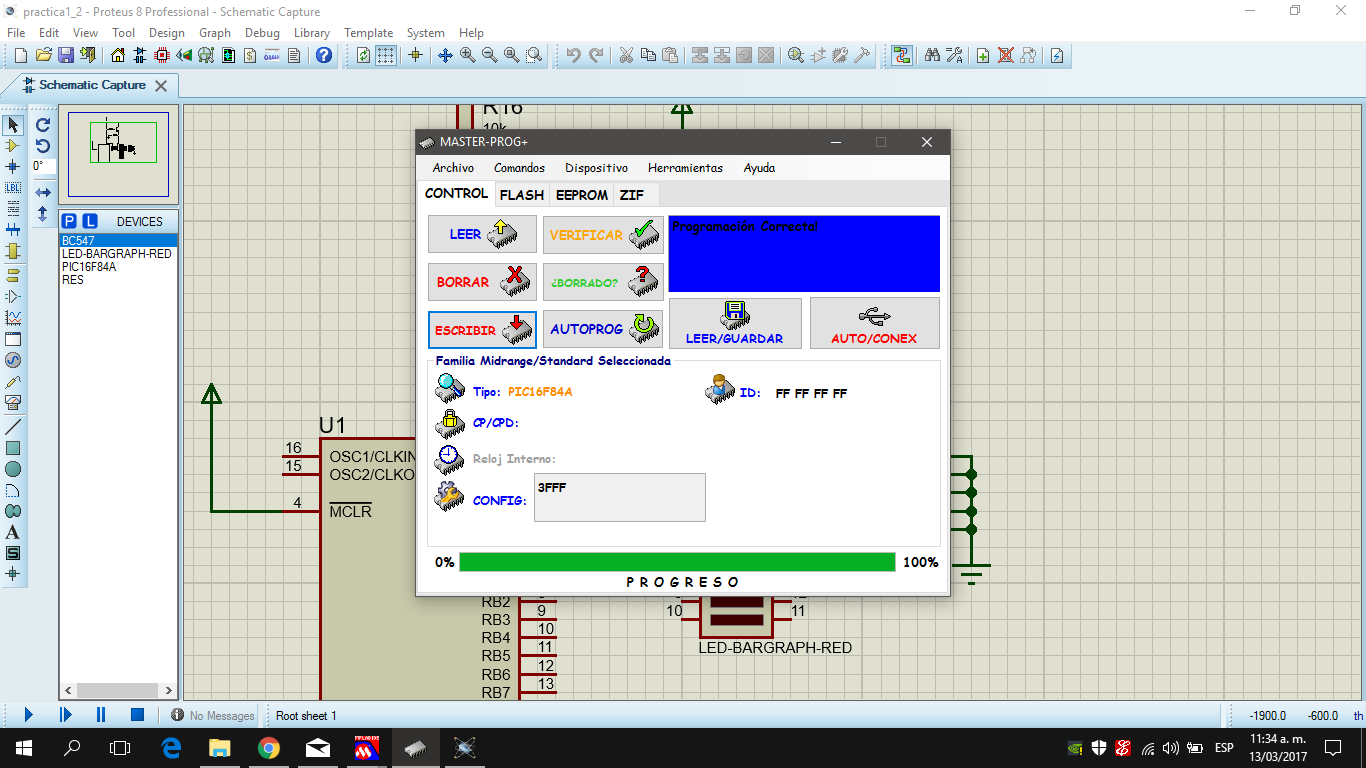Select the arrow Selection Mode tool
1366x768 pixels.
click(x=13, y=125)
